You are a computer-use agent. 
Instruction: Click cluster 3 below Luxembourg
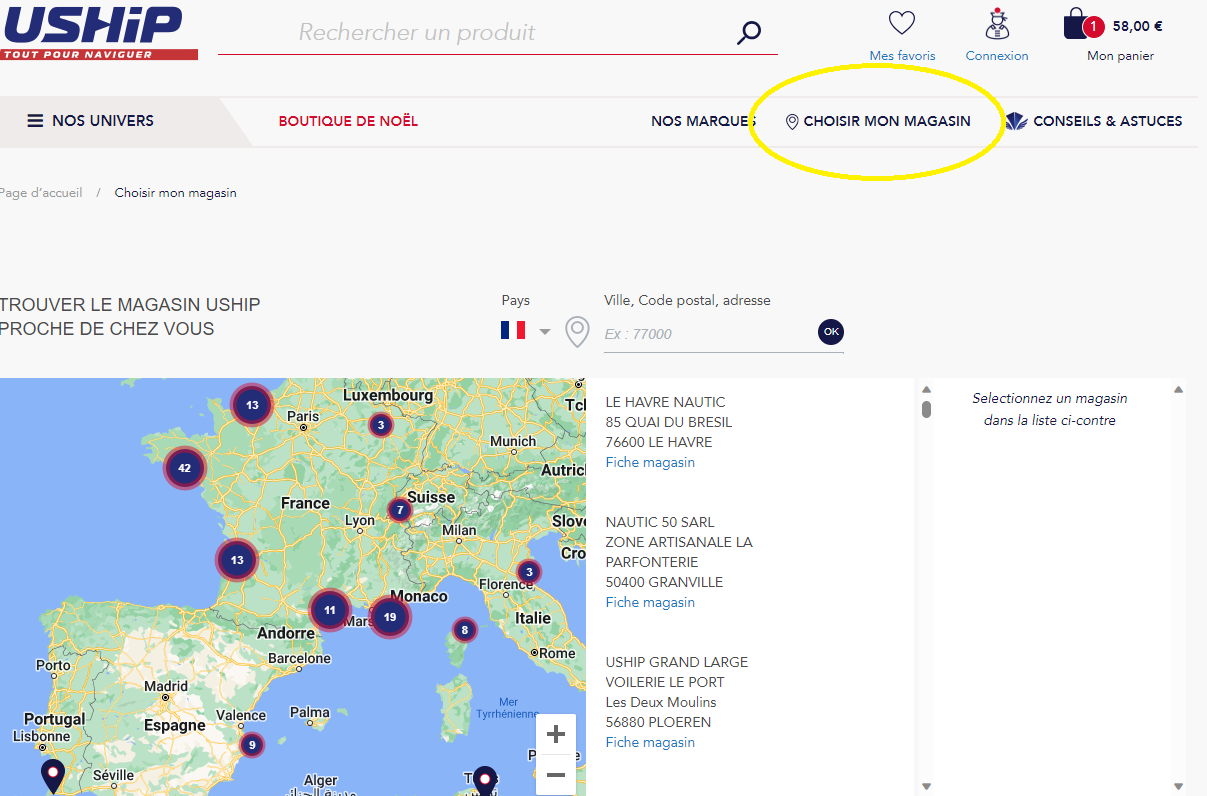click(x=380, y=425)
